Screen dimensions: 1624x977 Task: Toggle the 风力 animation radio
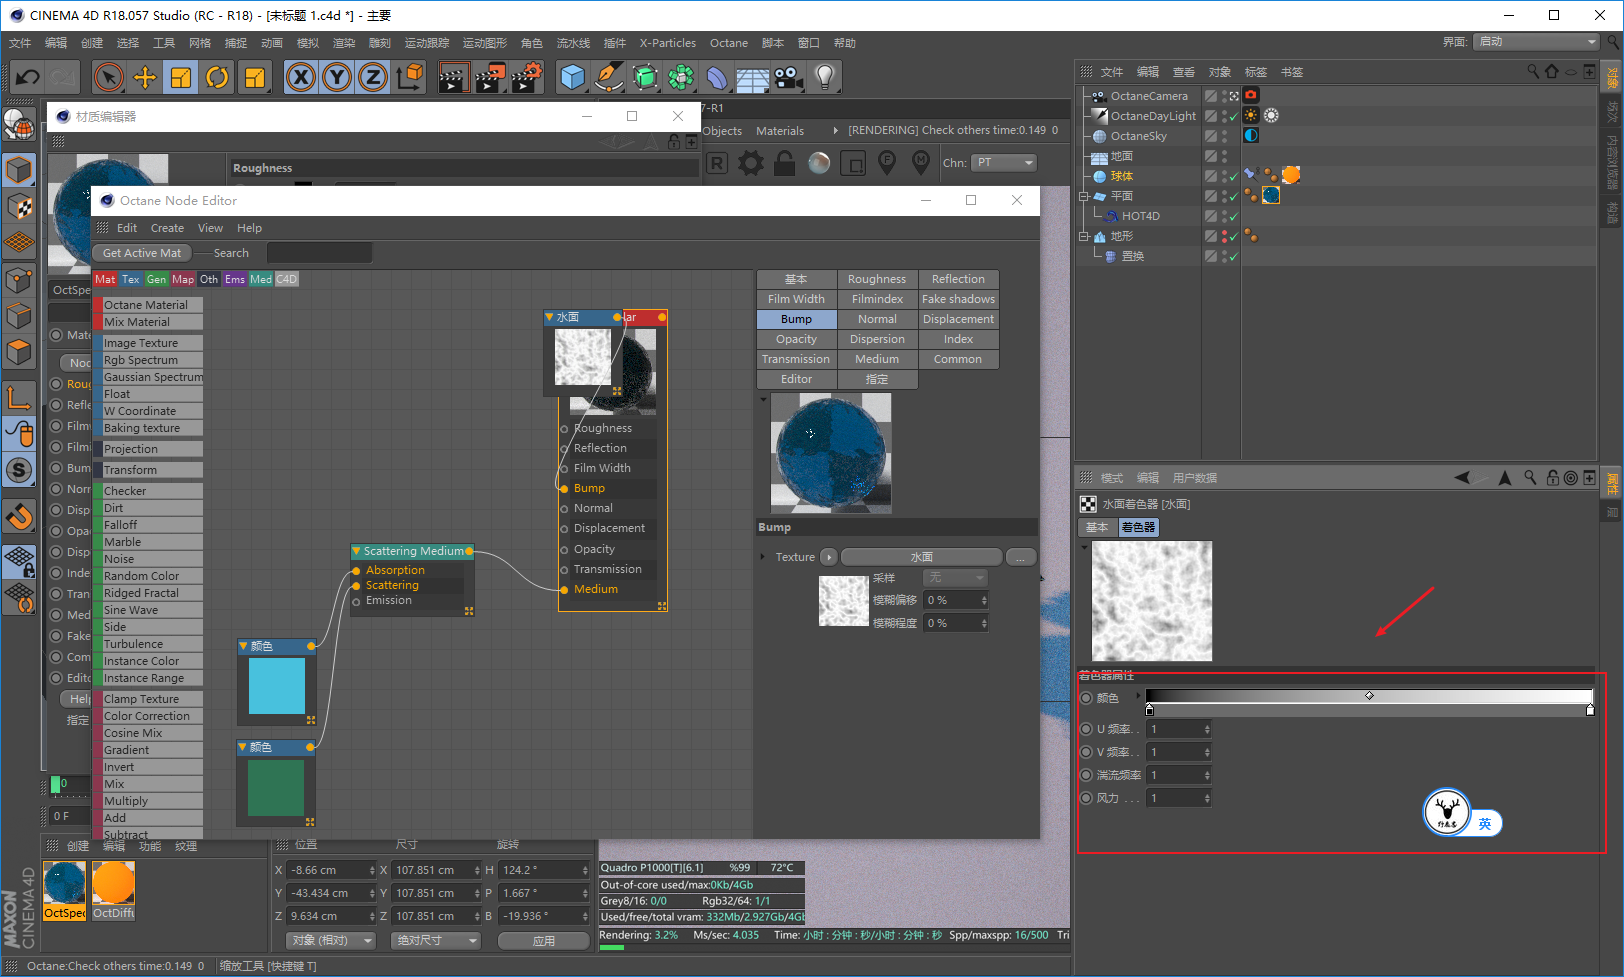pyautogui.click(x=1087, y=798)
